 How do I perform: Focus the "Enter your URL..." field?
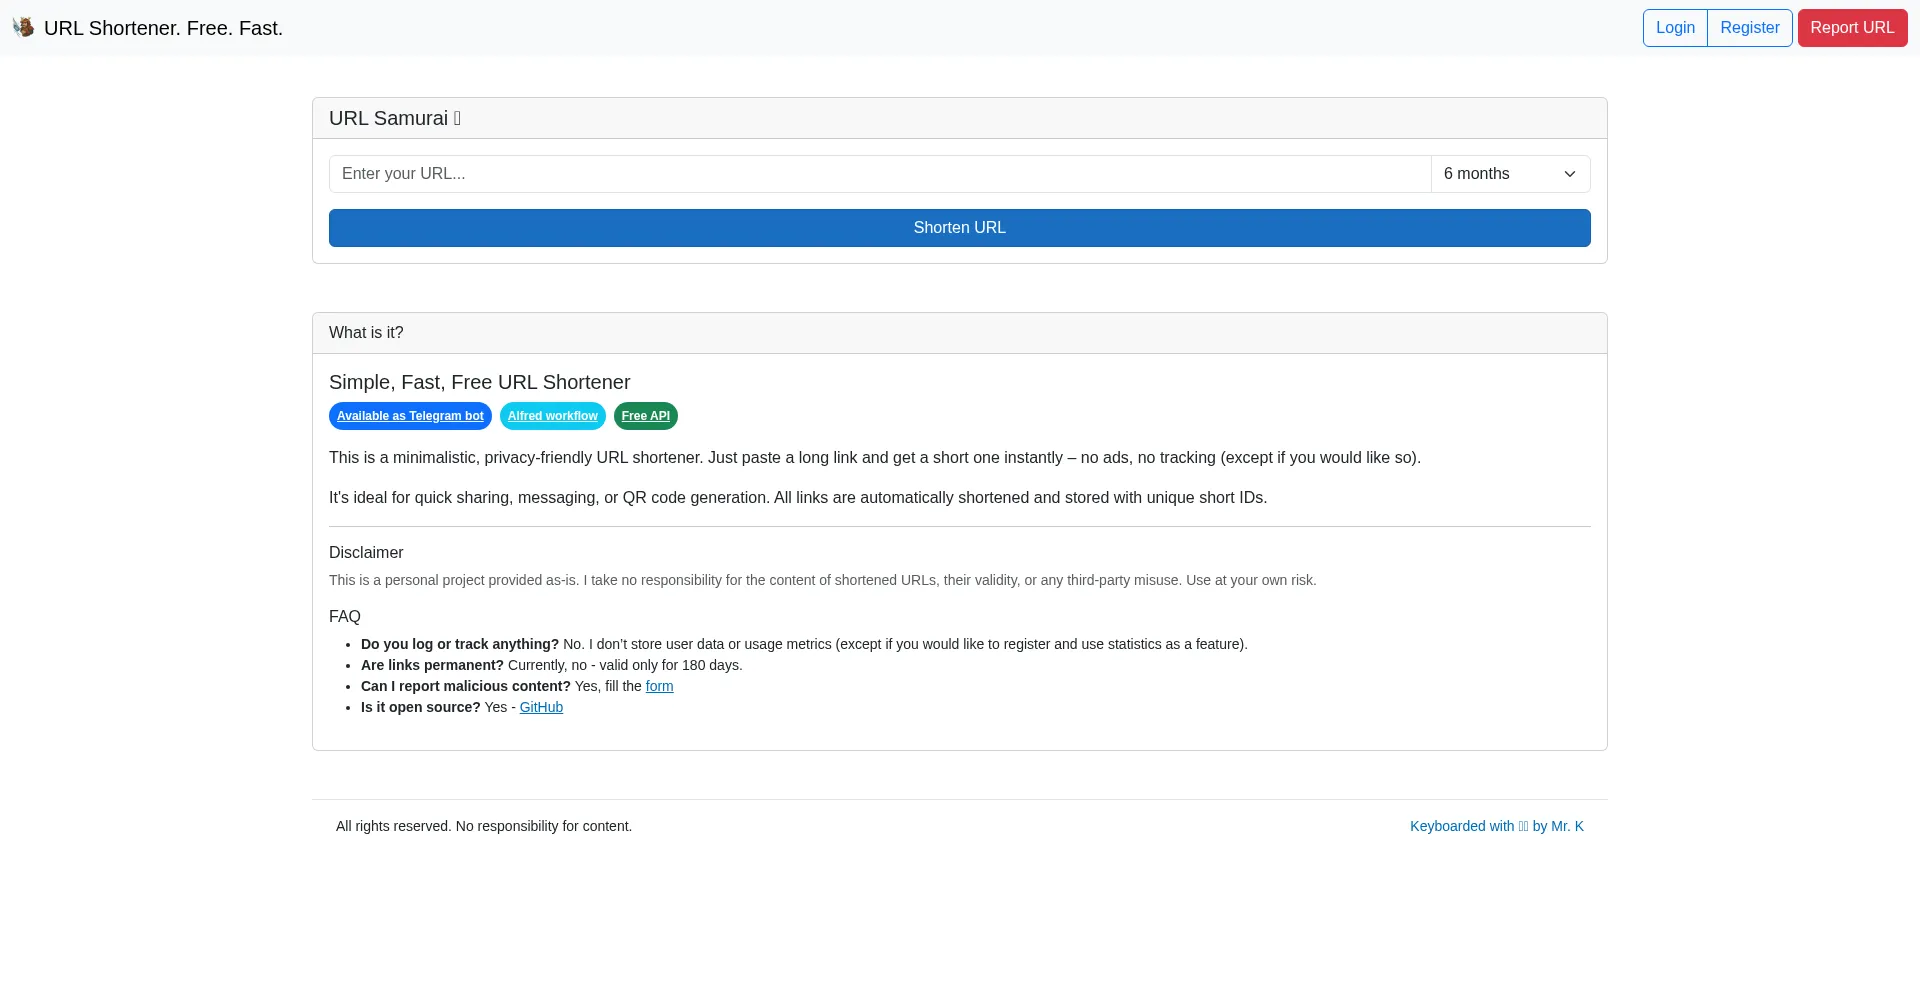(880, 174)
